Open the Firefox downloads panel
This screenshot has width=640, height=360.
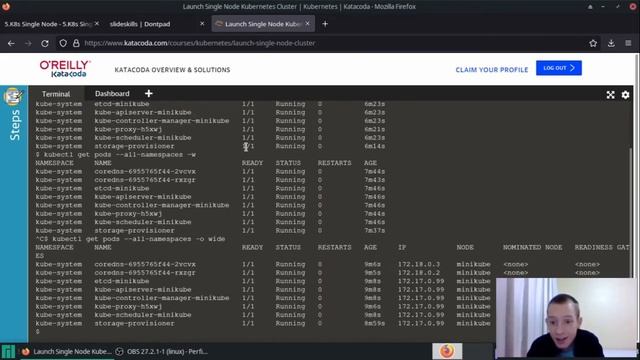pos(611,43)
